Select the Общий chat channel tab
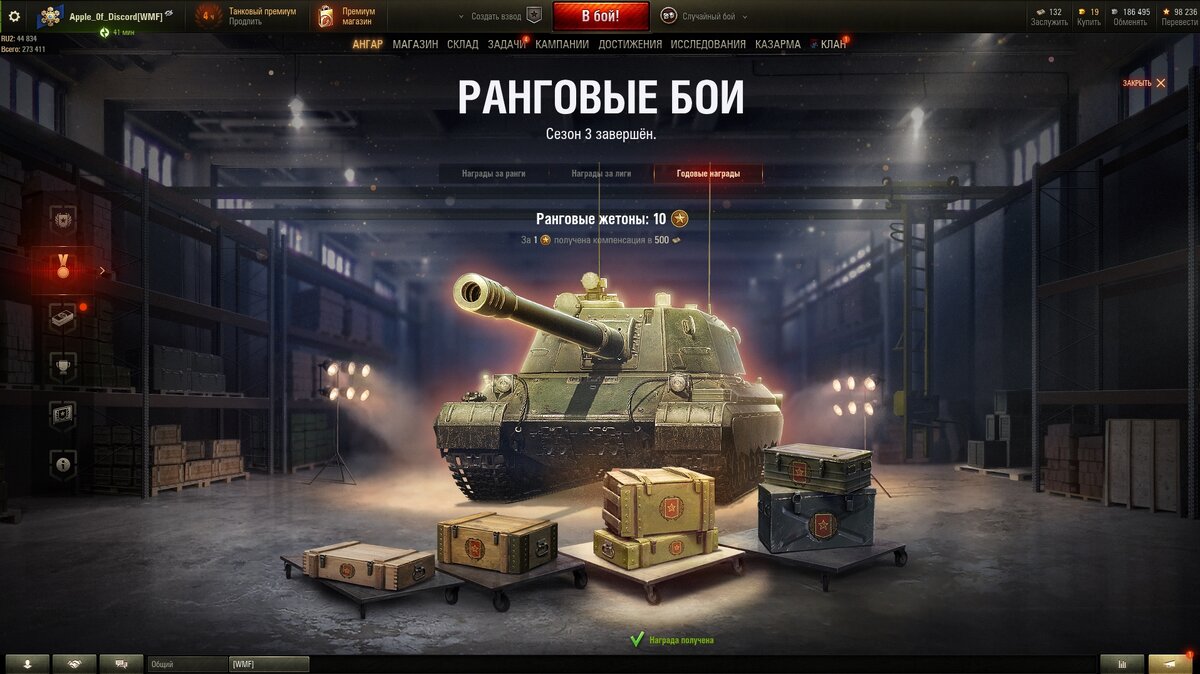This screenshot has width=1200, height=674. (x=187, y=664)
